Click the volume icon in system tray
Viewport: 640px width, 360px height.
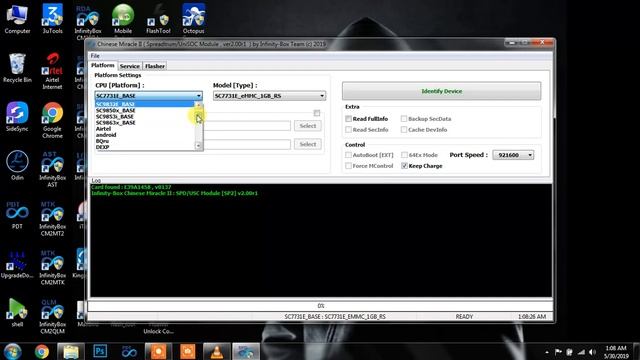pos(593,352)
